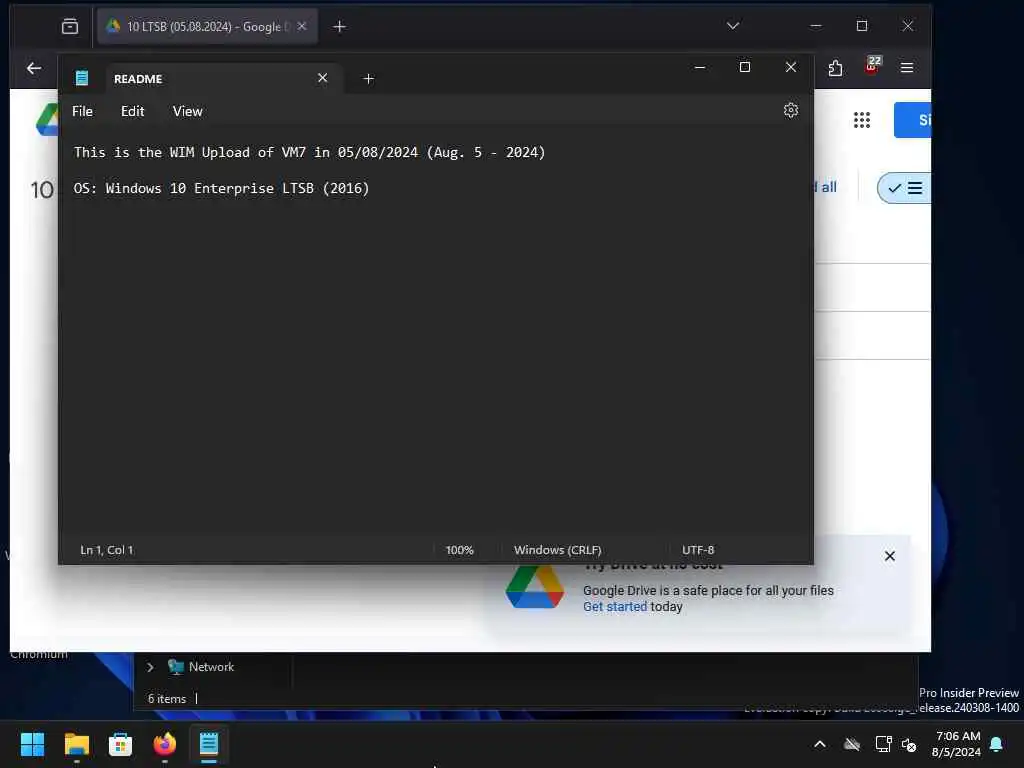This screenshot has width=1024, height=768.
Task: Click the Notepad taskbar icon
Action: (208, 744)
